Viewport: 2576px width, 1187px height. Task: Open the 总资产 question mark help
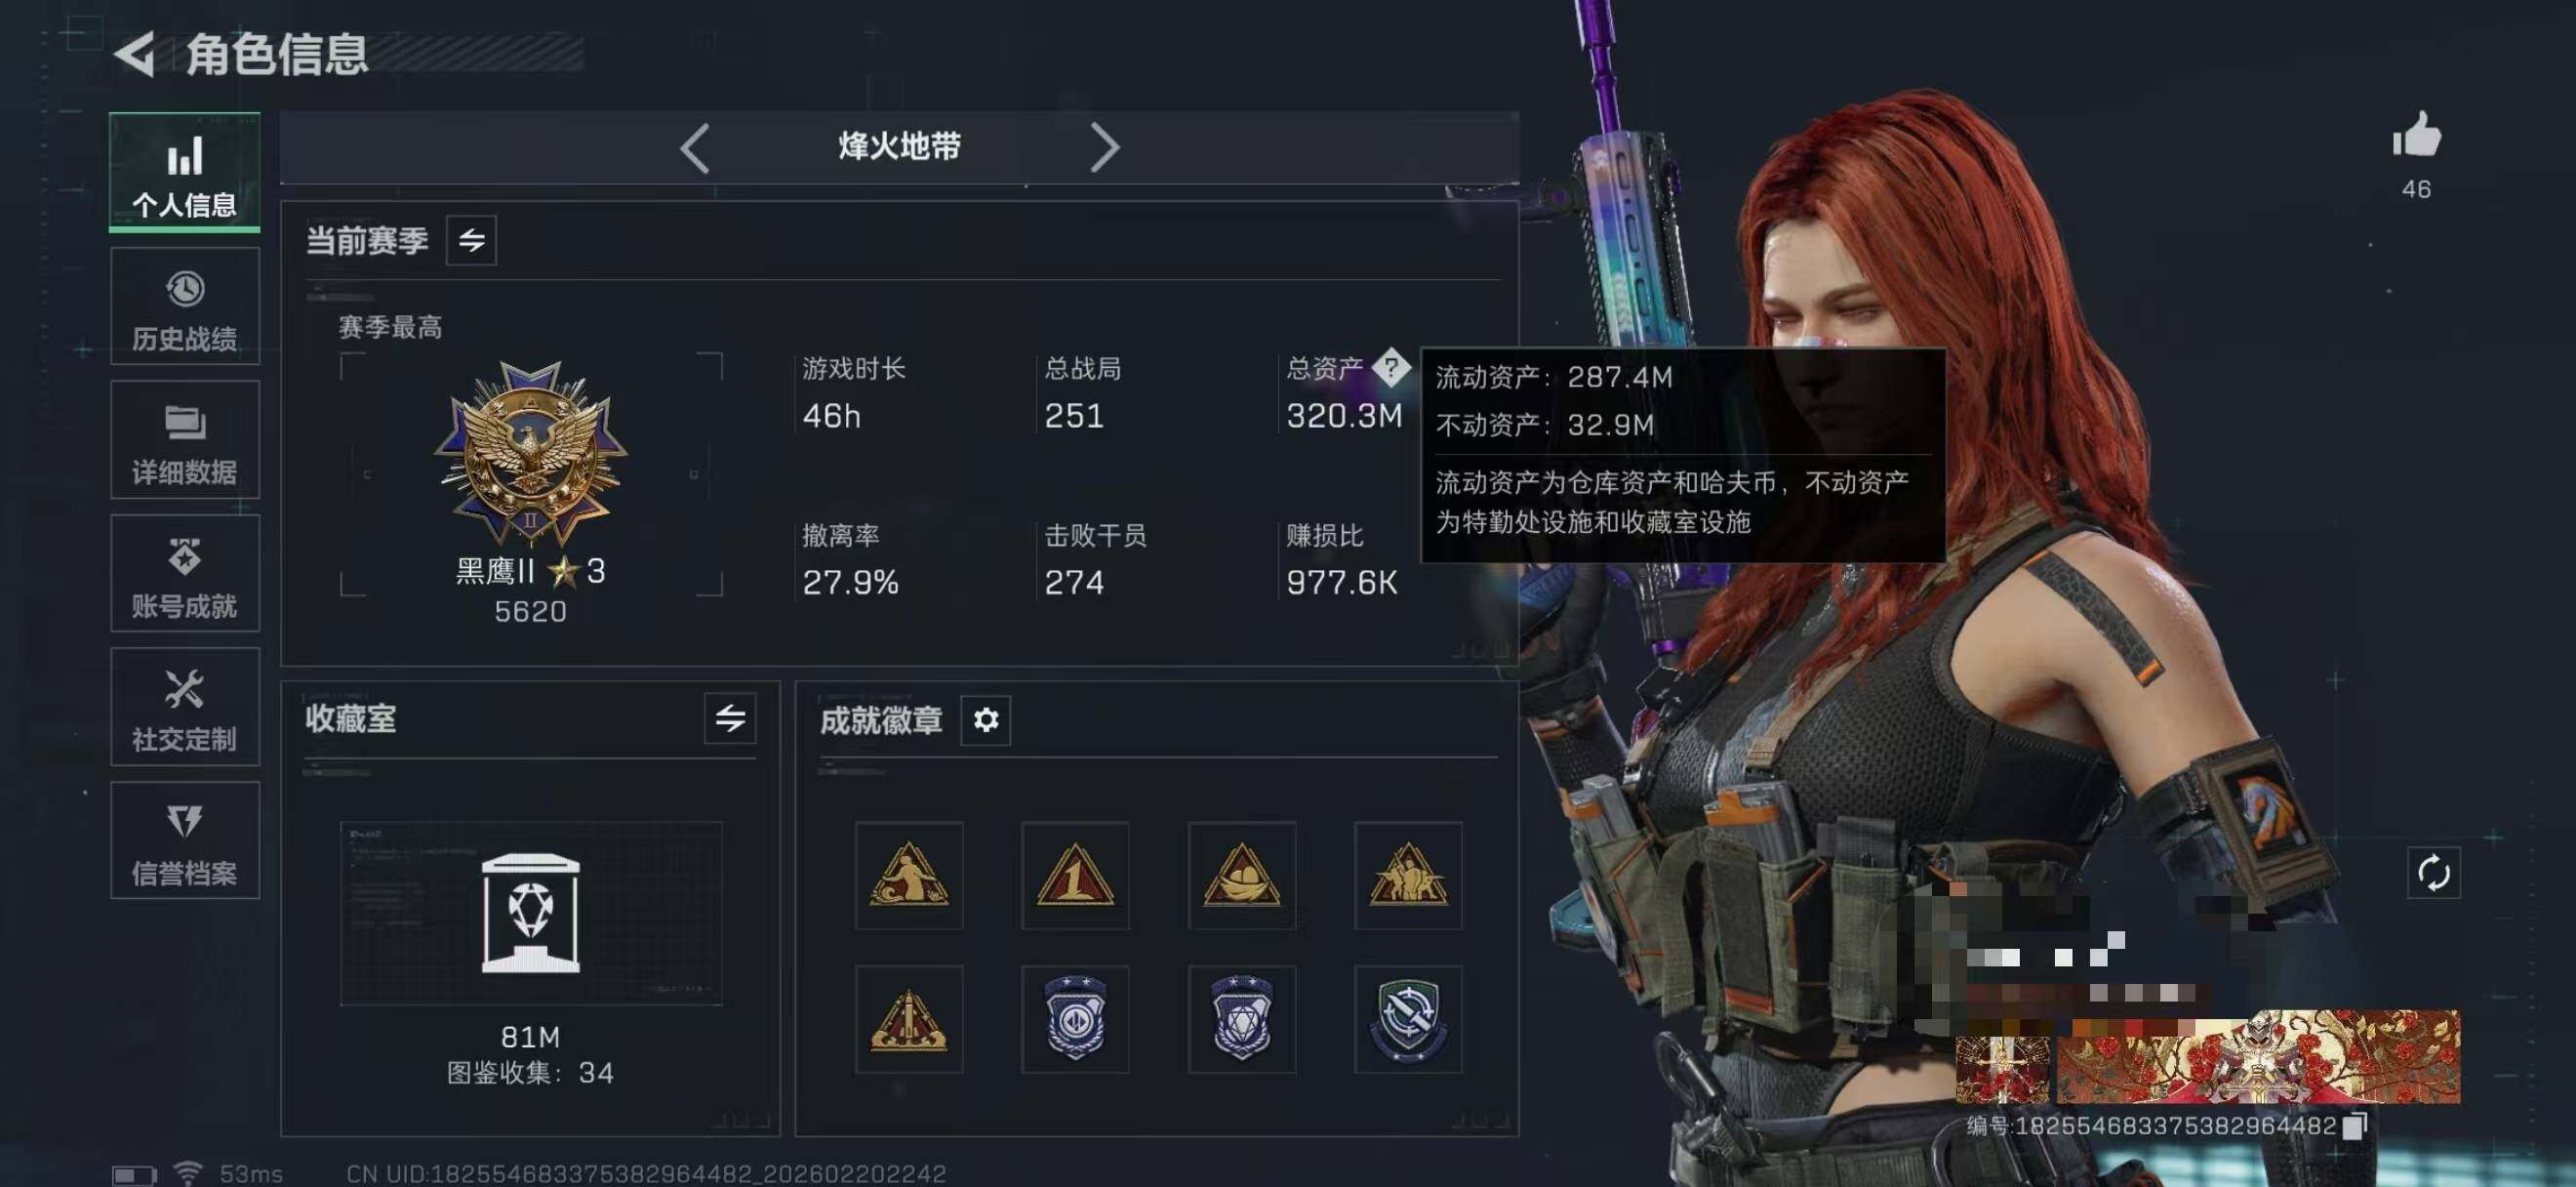pyautogui.click(x=1391, y=367)
